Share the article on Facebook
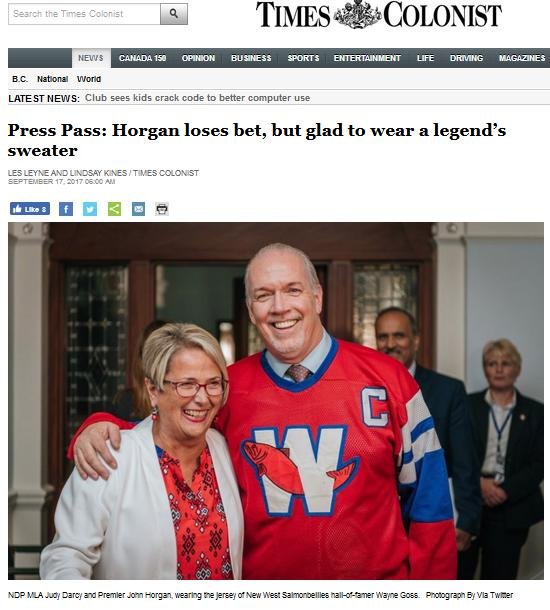Viewport: 550px width, 610px height. [66, 209]
